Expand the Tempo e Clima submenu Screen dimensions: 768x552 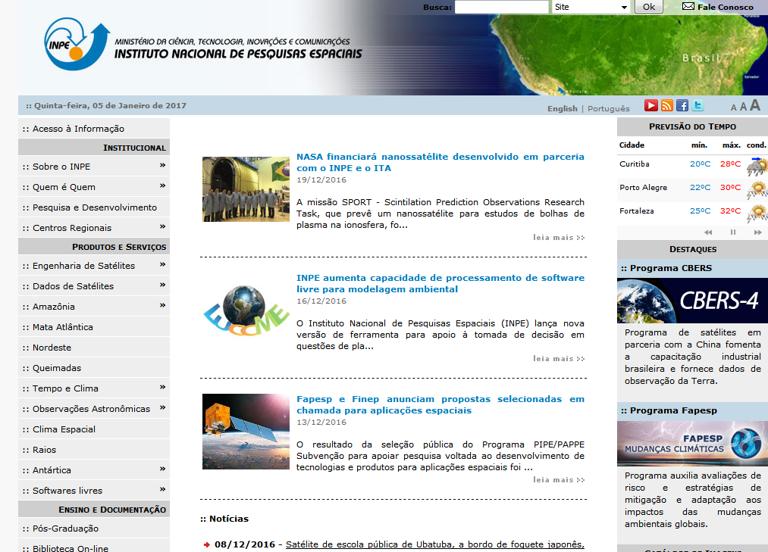pos(162,387)
